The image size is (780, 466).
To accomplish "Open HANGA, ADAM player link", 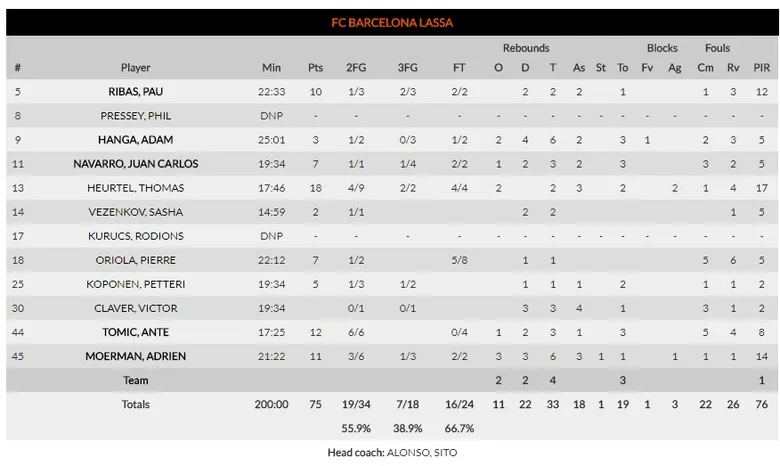I will click(136, 140).
